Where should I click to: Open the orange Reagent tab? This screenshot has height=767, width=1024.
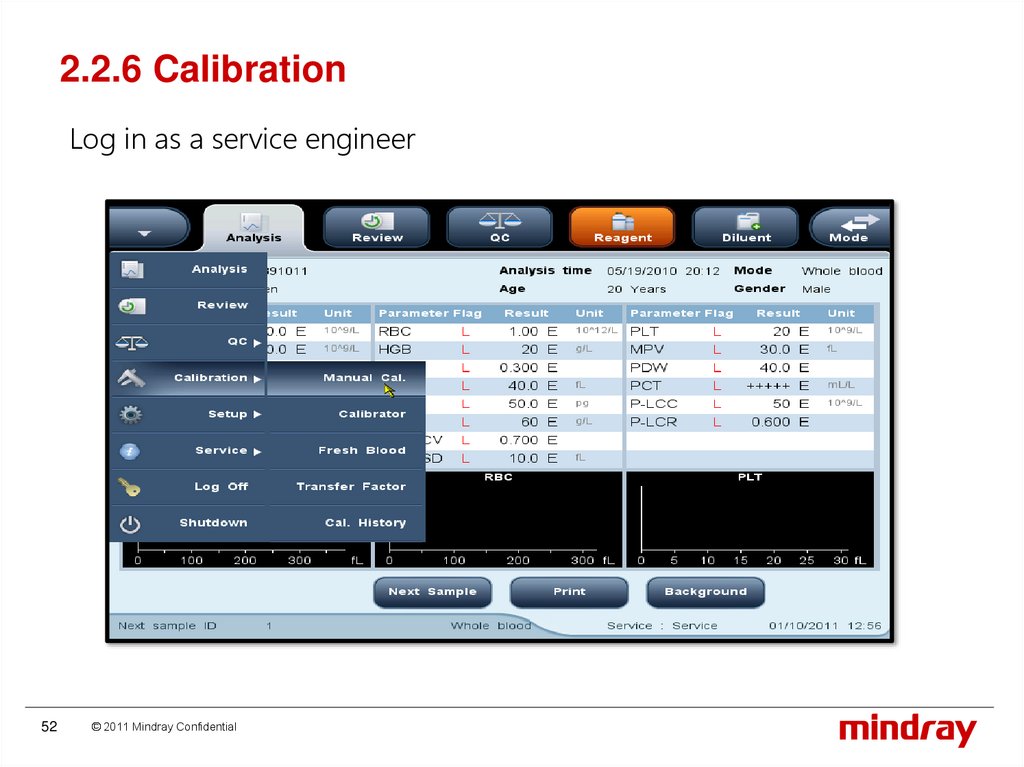coord(622,227)
